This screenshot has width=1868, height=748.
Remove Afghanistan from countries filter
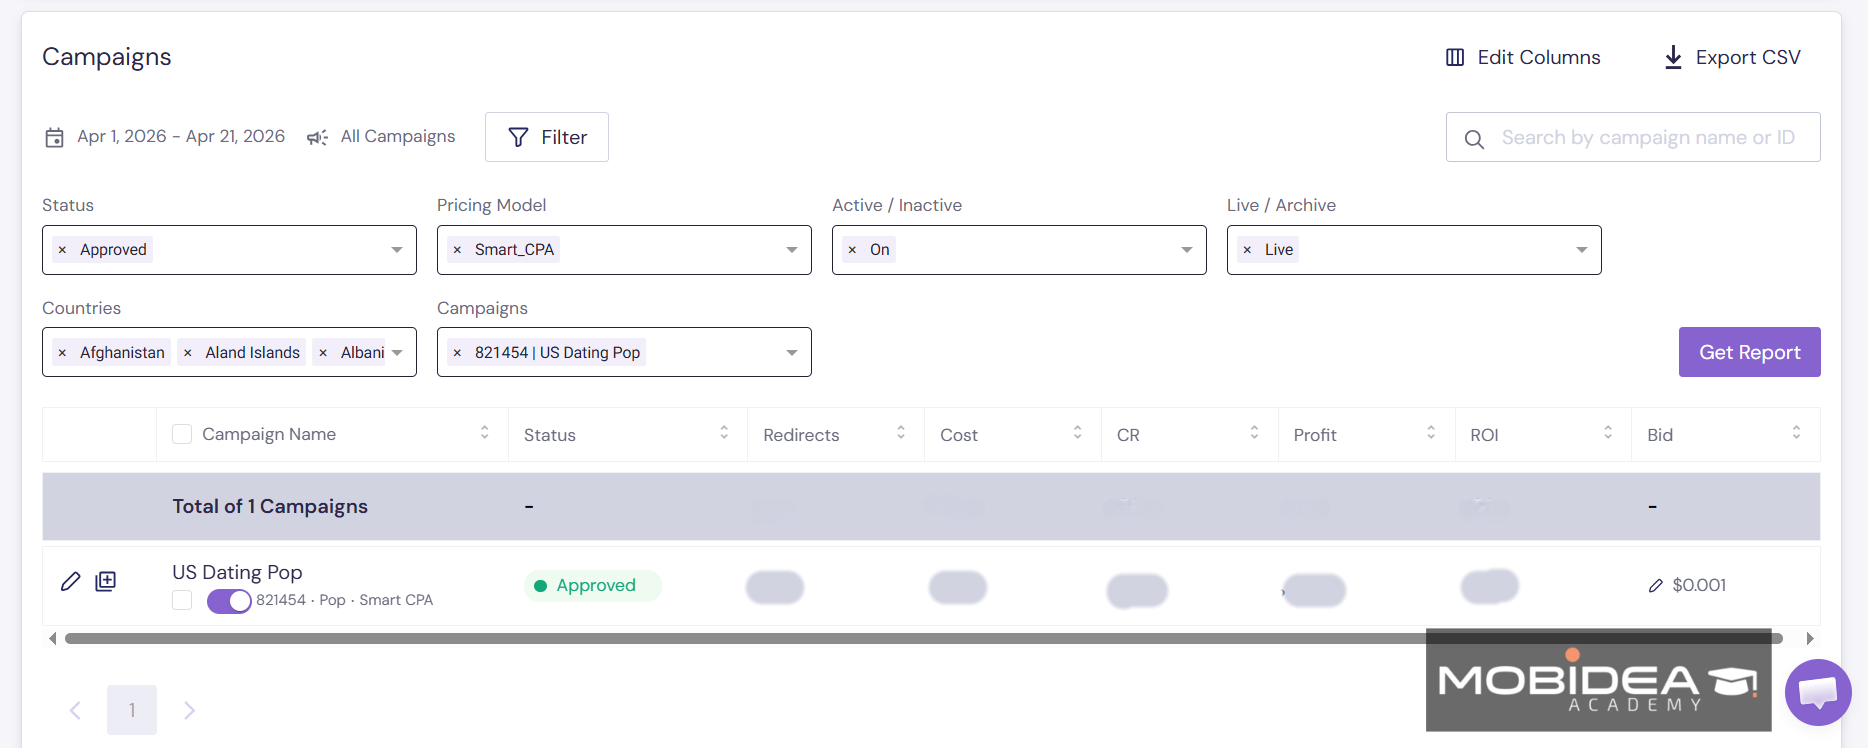click(x=62, y=353)
